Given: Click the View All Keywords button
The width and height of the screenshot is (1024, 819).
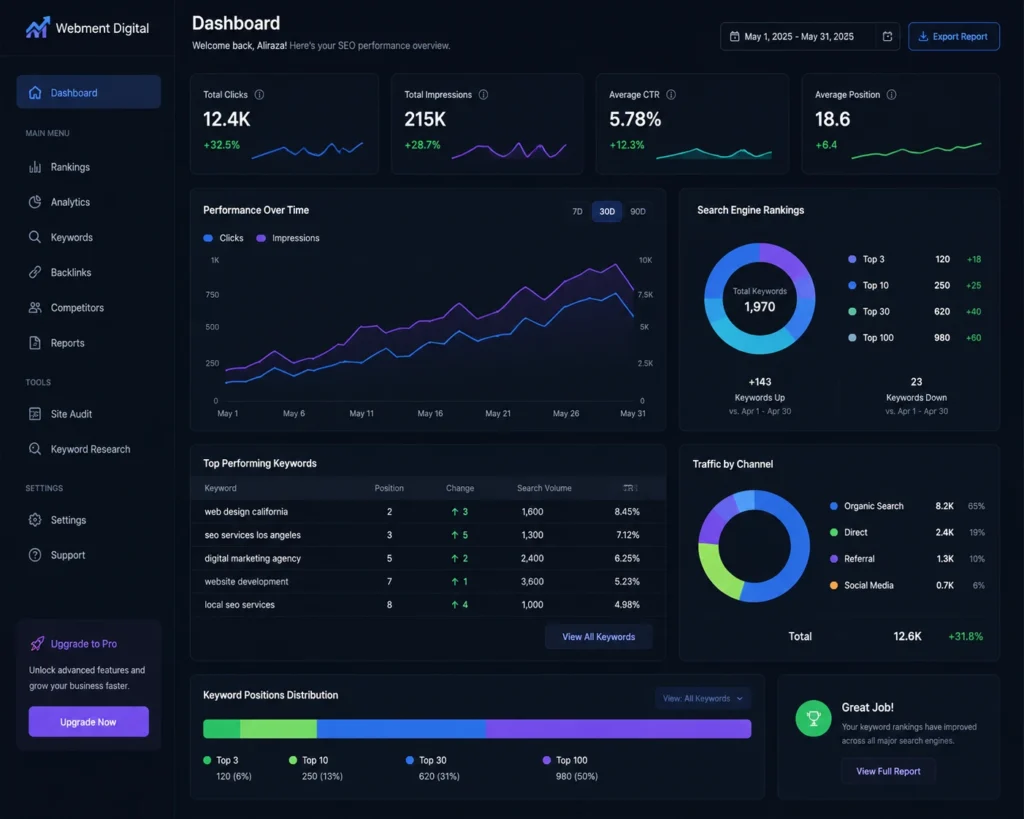Looking at the screenshot, I should pos(599,637).
